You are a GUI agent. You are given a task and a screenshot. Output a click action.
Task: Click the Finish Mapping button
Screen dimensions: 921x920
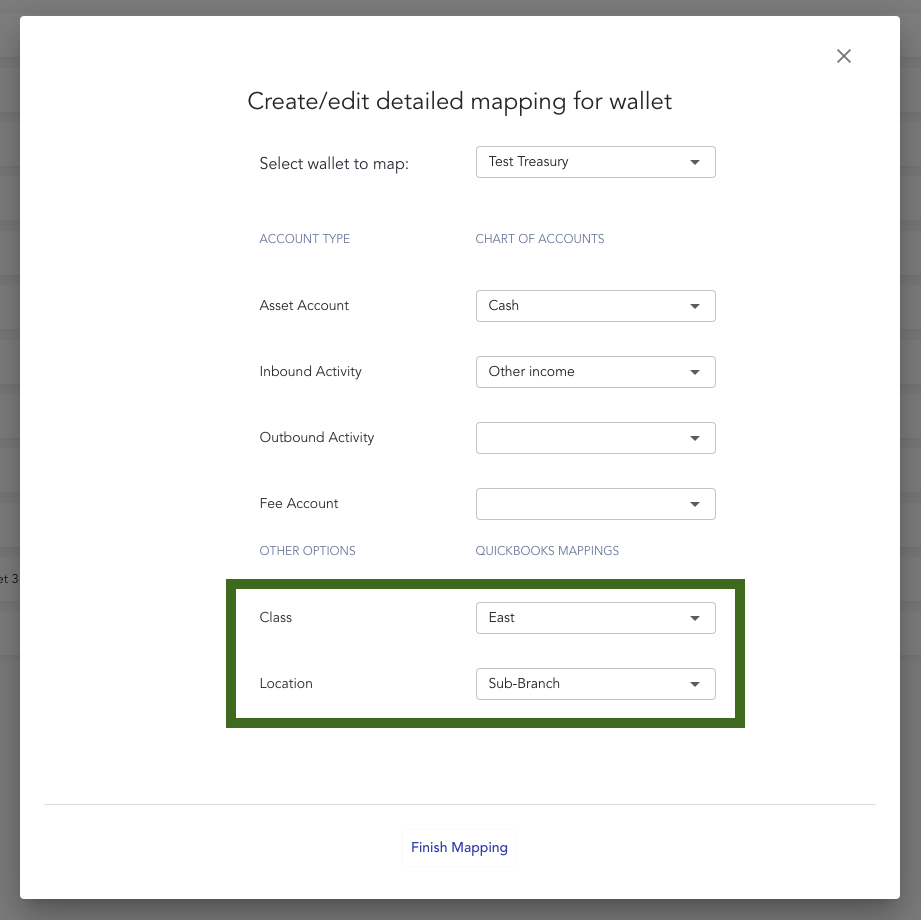tap(459, 847)
